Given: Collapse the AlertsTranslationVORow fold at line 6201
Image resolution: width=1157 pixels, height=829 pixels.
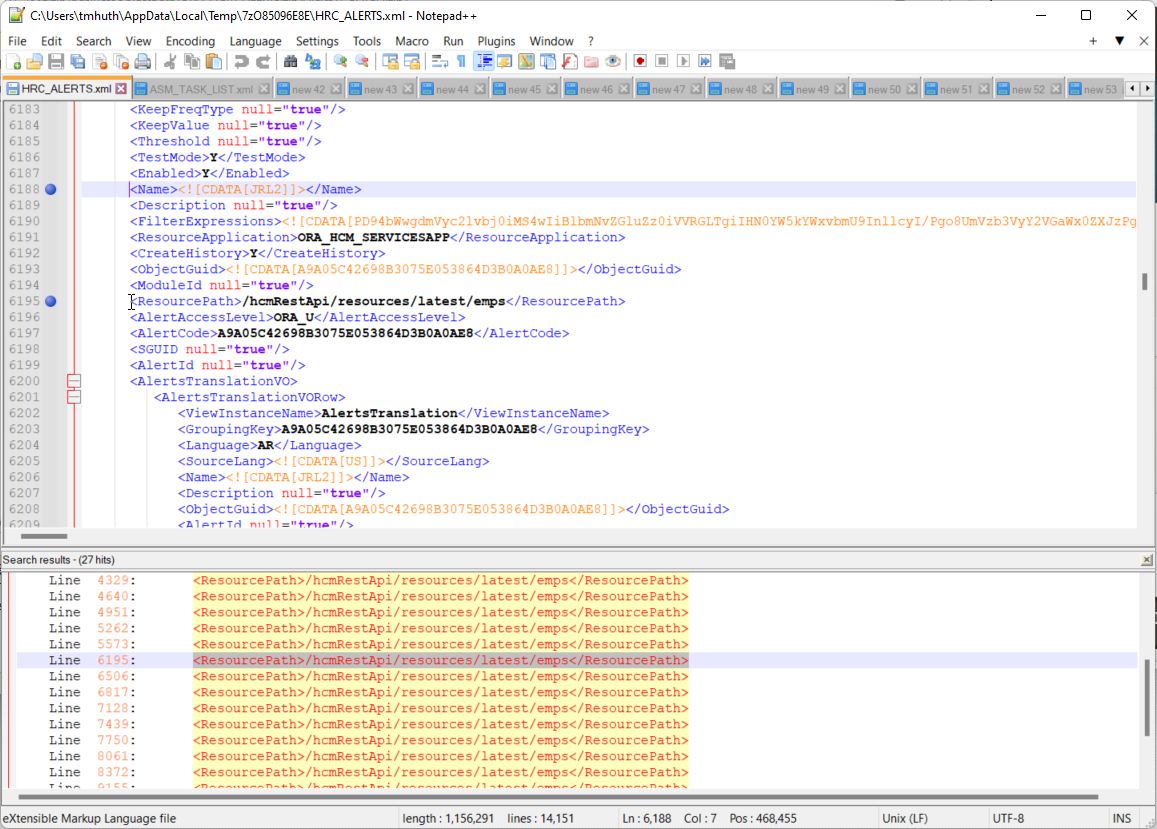Looking at the screenshot, I should (73, 397).
